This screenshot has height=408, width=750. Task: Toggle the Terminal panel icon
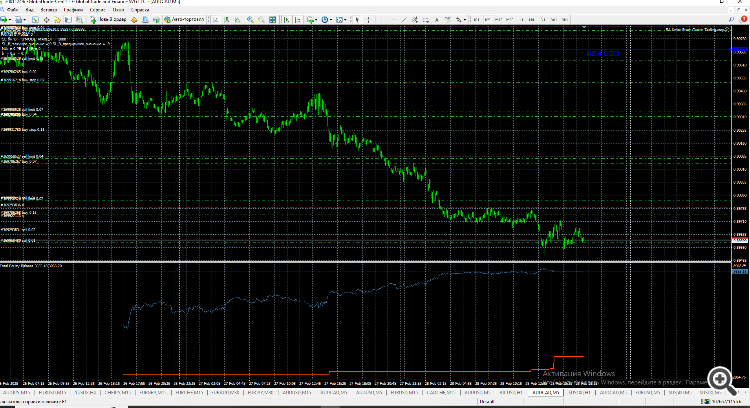68,20
